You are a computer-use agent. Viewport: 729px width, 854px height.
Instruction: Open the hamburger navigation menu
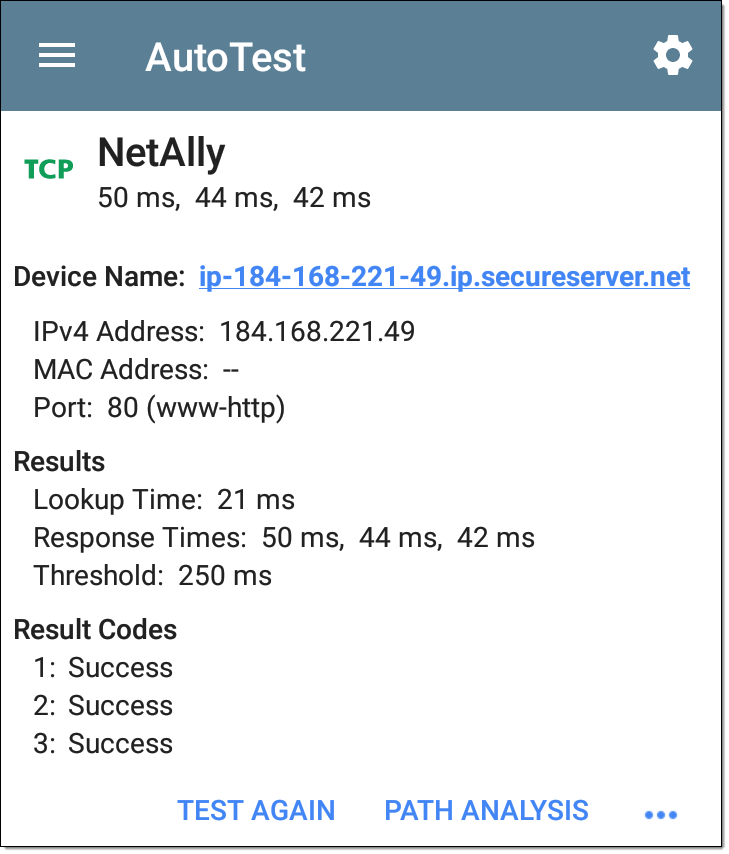(x=57, y=56)
